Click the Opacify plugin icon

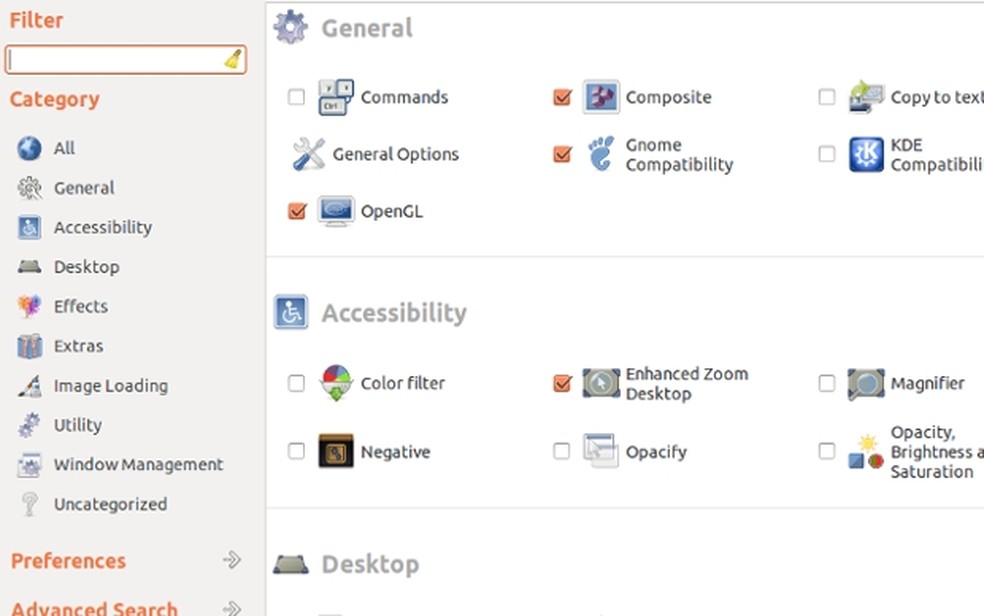tap(601, 451)
